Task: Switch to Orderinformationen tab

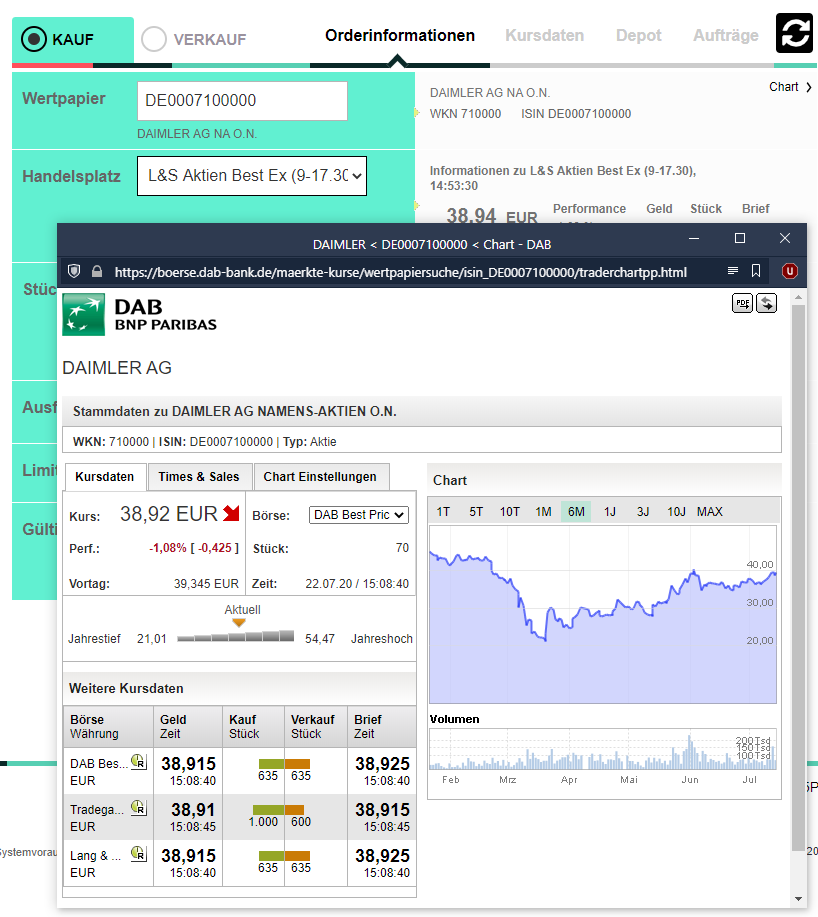Action: (x=400, y=36)
